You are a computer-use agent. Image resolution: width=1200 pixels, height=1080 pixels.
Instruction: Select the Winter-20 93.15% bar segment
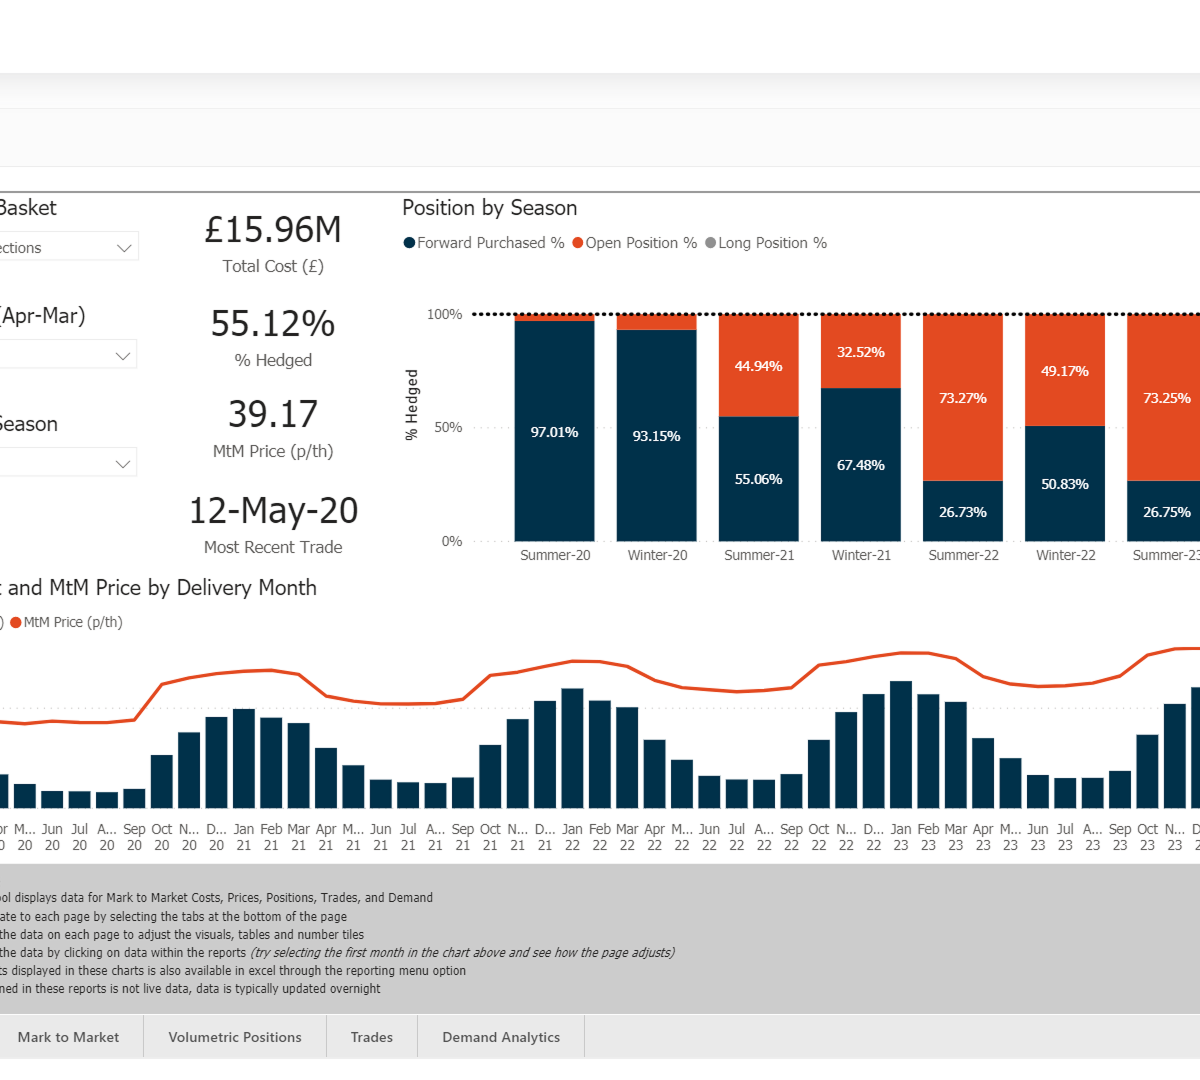pyautogui.click(x=656, y=435)
